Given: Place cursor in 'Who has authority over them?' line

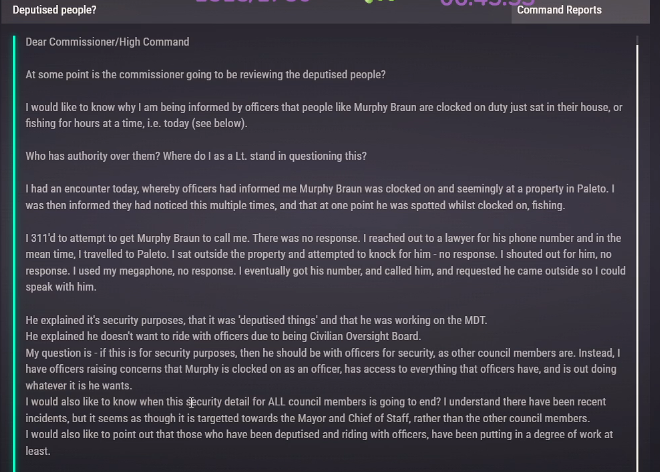Looking at the screenshot, I should pyautogui.click(x=196, y=156).
